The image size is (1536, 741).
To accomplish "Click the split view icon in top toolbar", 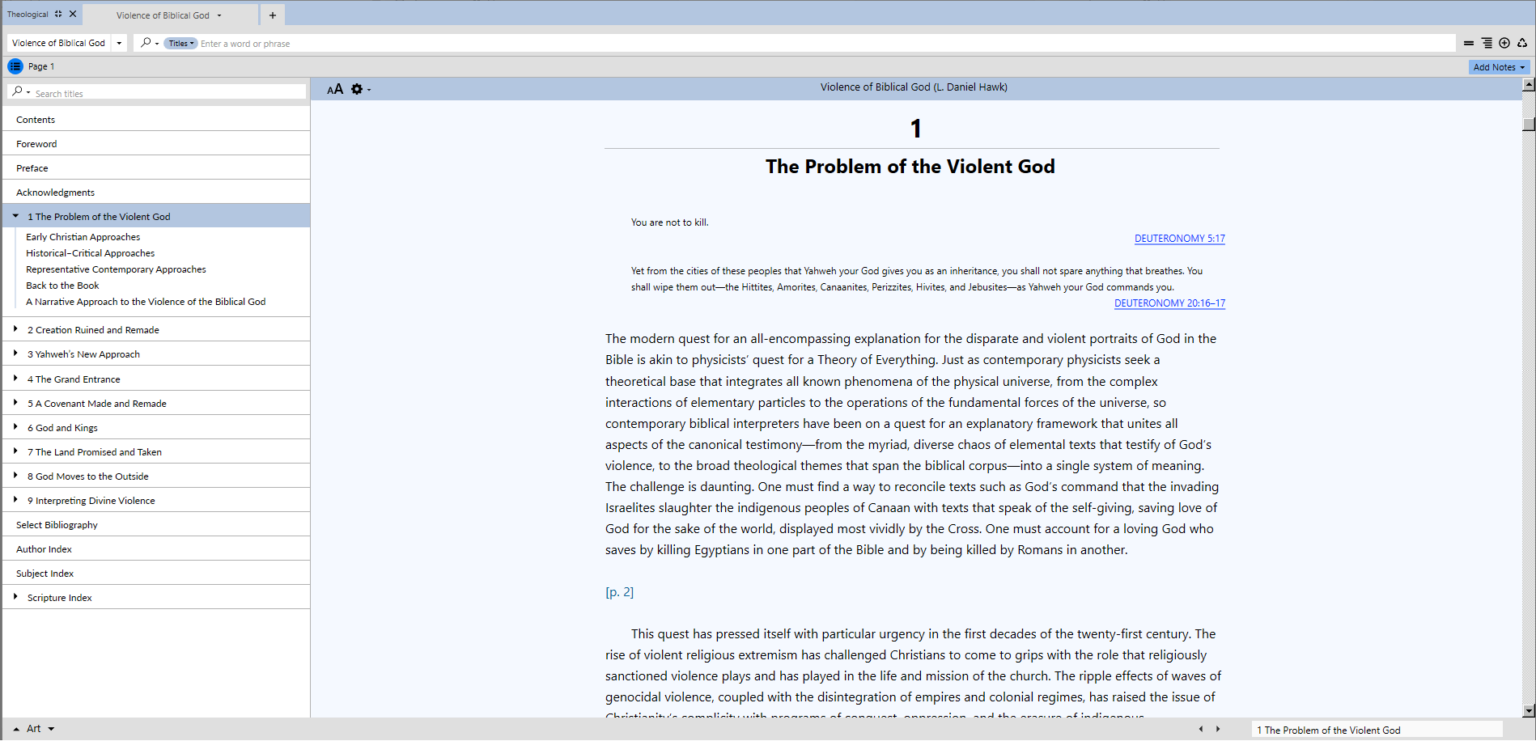I will (1468, 43).
